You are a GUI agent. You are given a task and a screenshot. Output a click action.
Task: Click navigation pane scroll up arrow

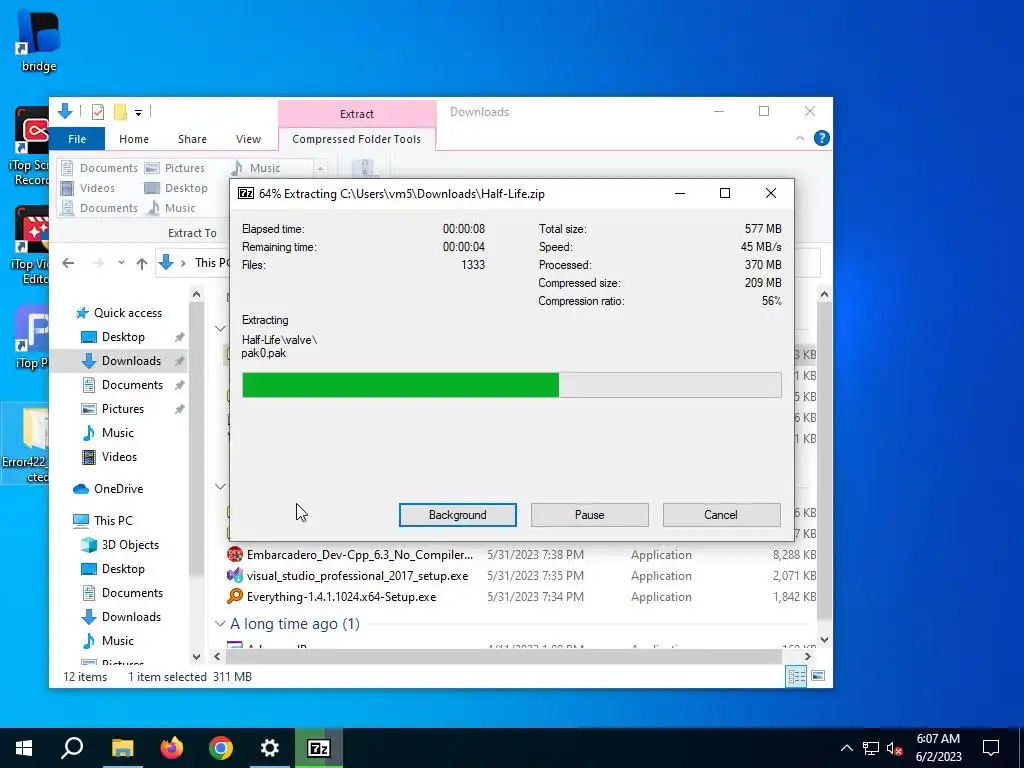(x=196, y=295)
